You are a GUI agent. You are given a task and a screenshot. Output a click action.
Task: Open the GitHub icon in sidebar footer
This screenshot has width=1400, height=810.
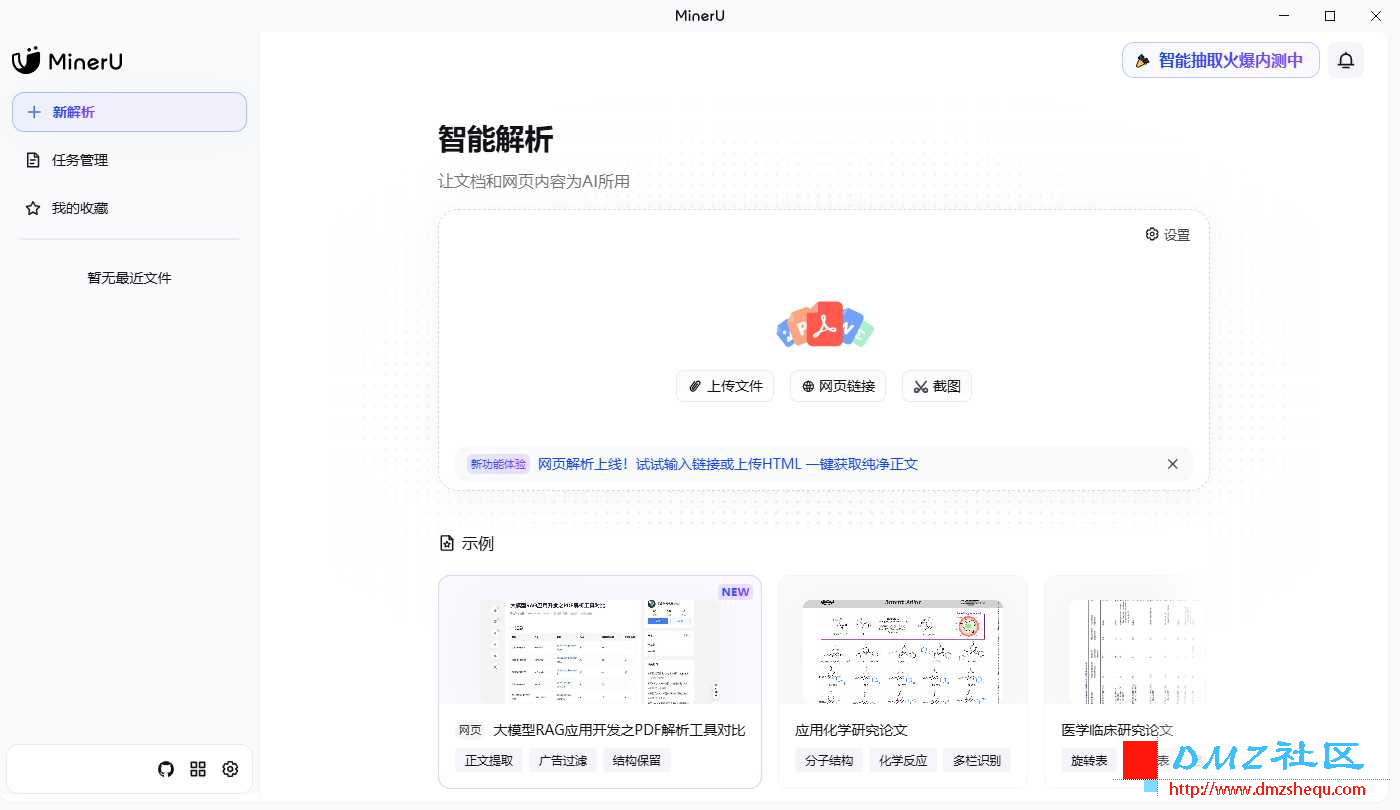pos(166,769)
